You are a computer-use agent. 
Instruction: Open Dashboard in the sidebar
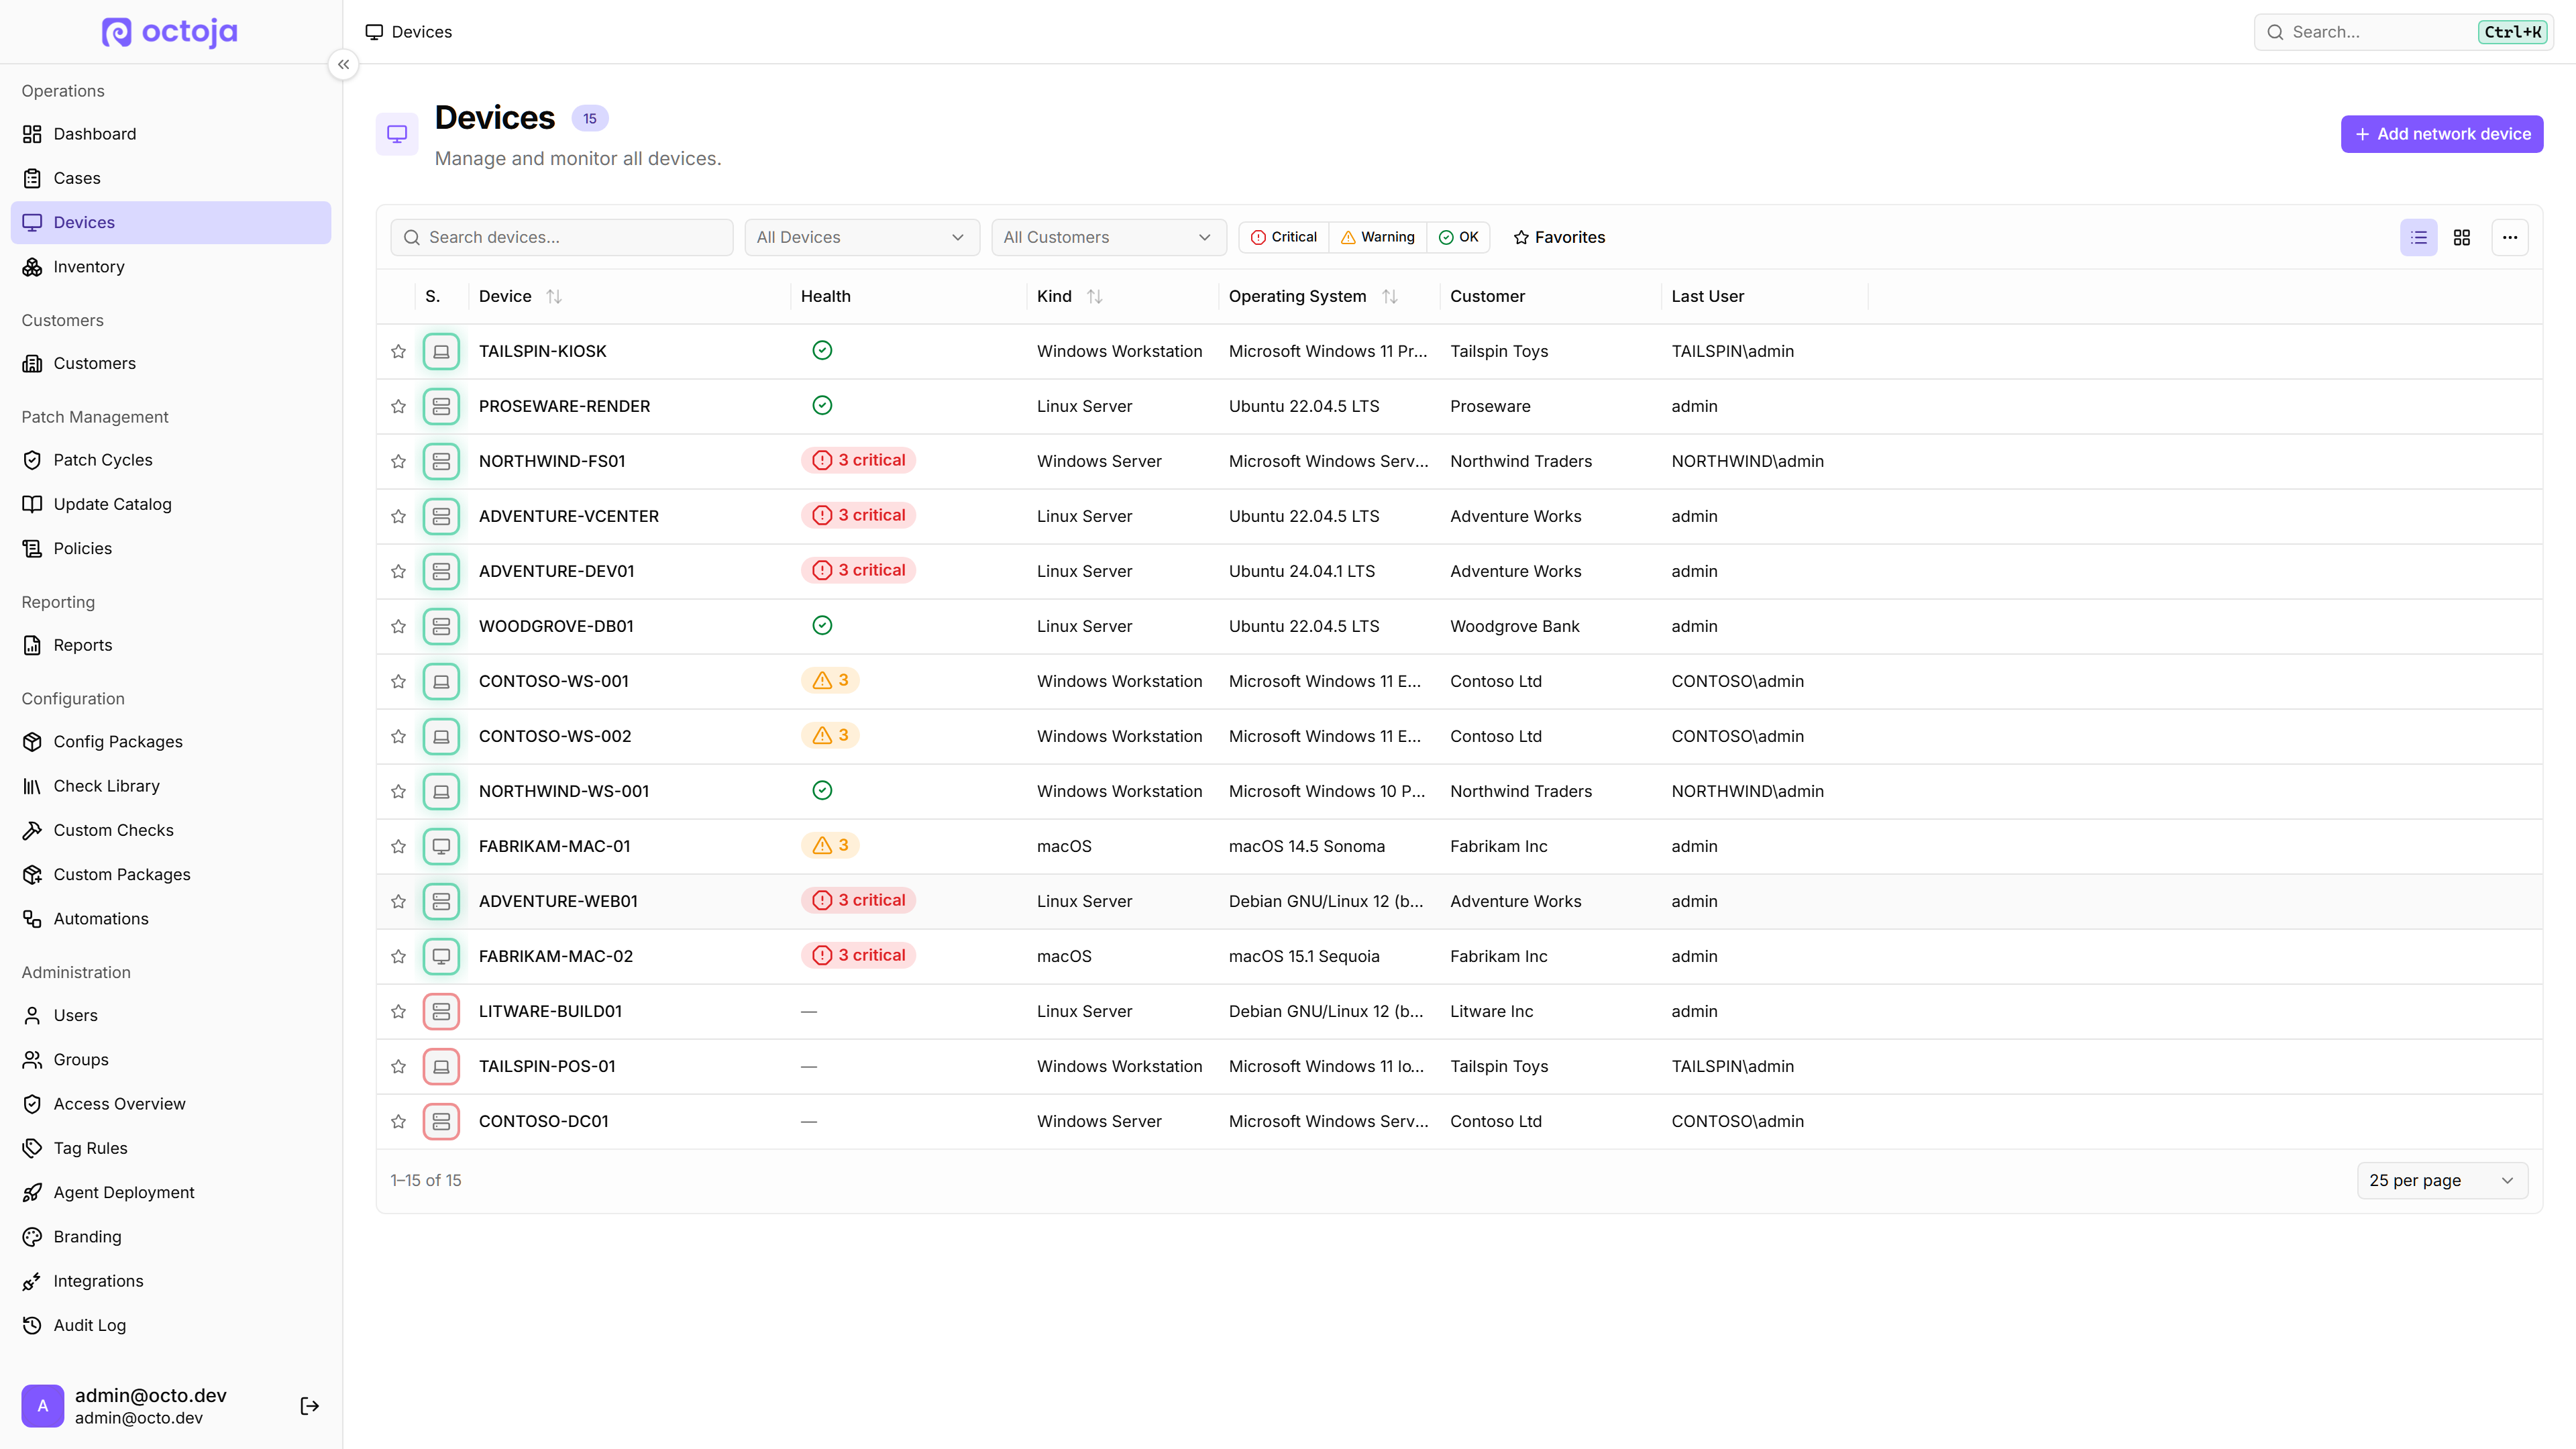tap(171, 134)
